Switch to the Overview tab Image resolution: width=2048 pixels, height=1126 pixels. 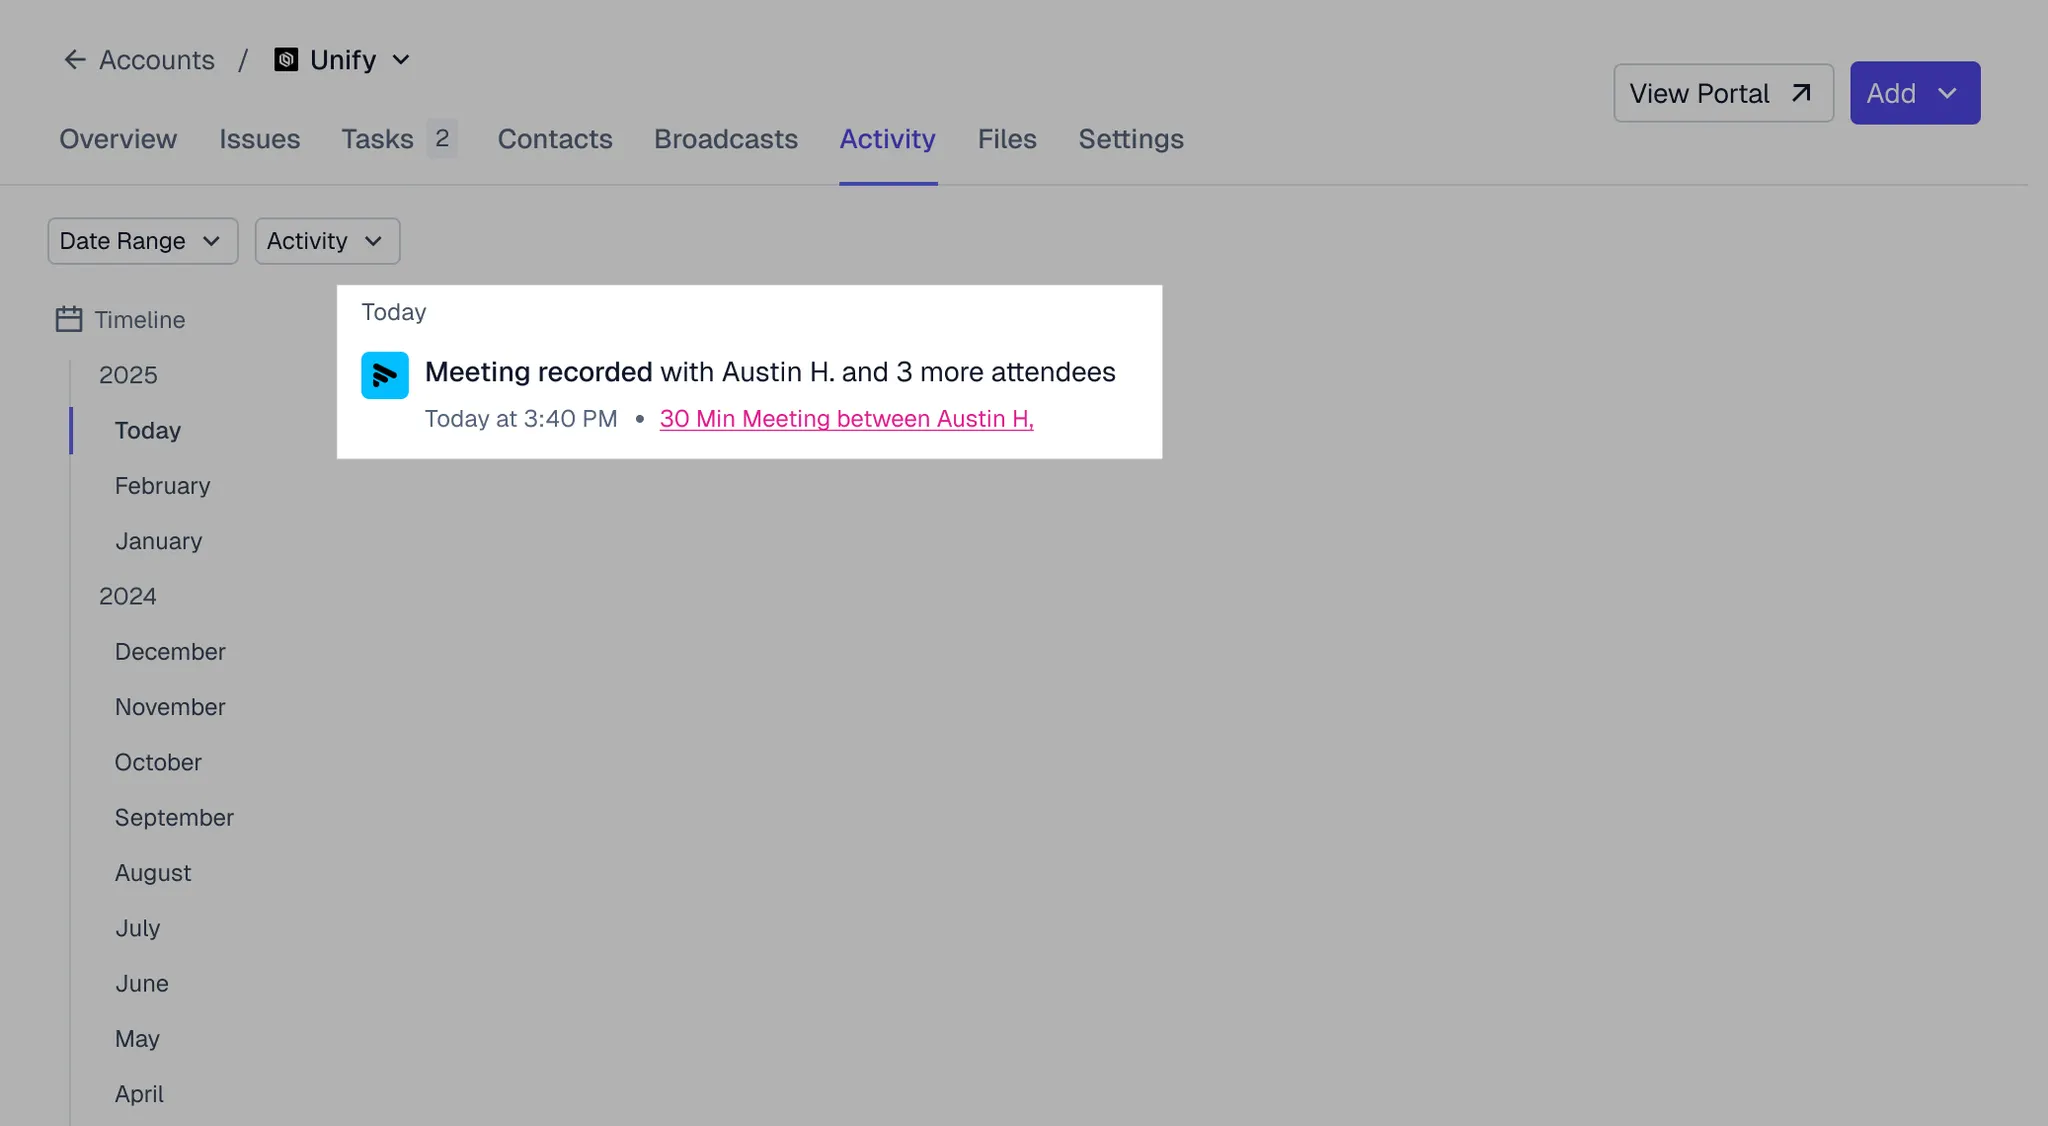click(x=118, y=139)
